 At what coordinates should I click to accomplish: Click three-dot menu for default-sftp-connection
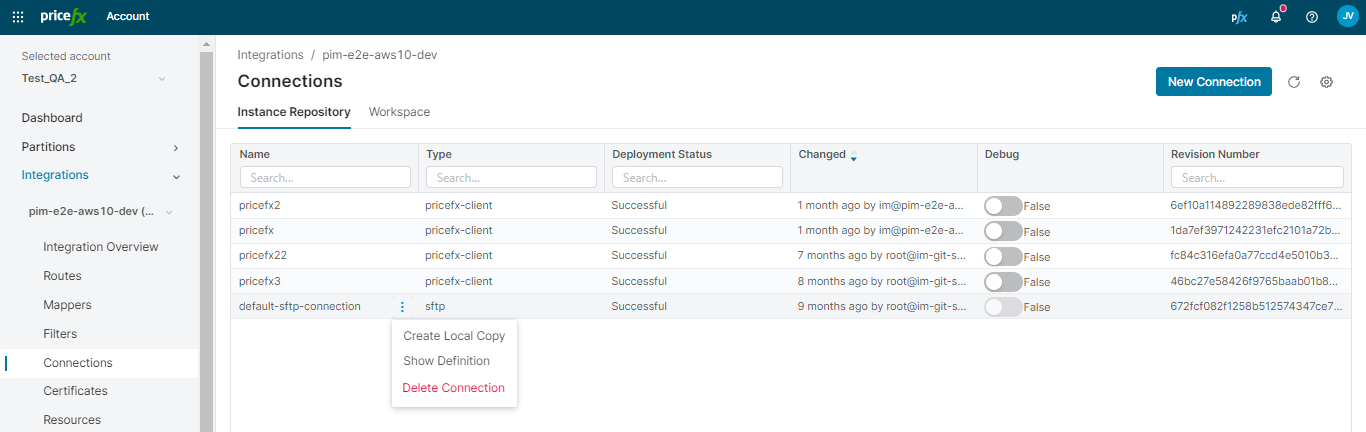click(402, 307)
